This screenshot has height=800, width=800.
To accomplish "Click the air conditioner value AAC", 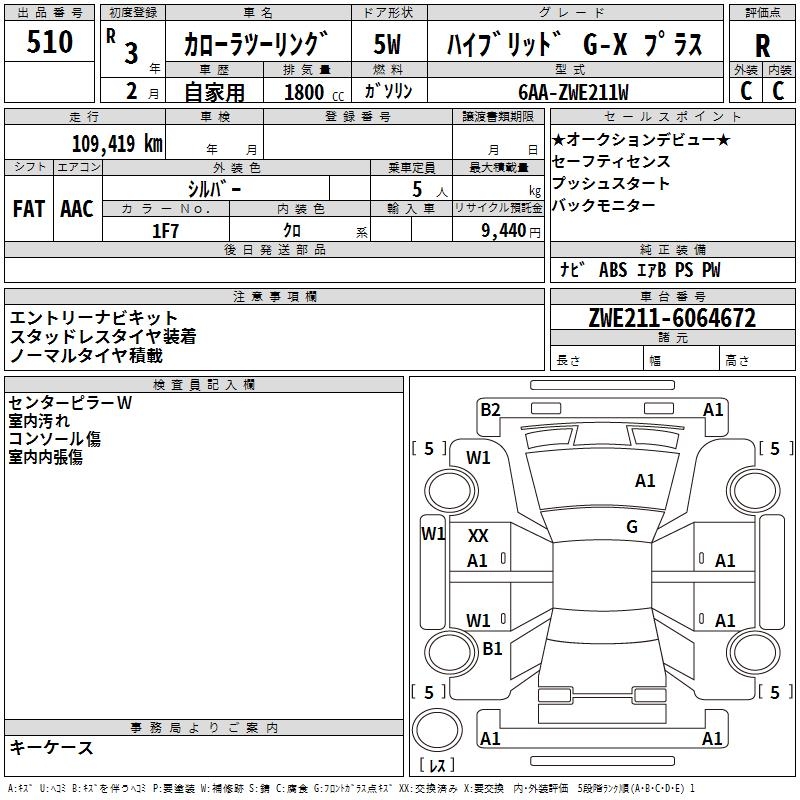I will click(x=77, y=209).
